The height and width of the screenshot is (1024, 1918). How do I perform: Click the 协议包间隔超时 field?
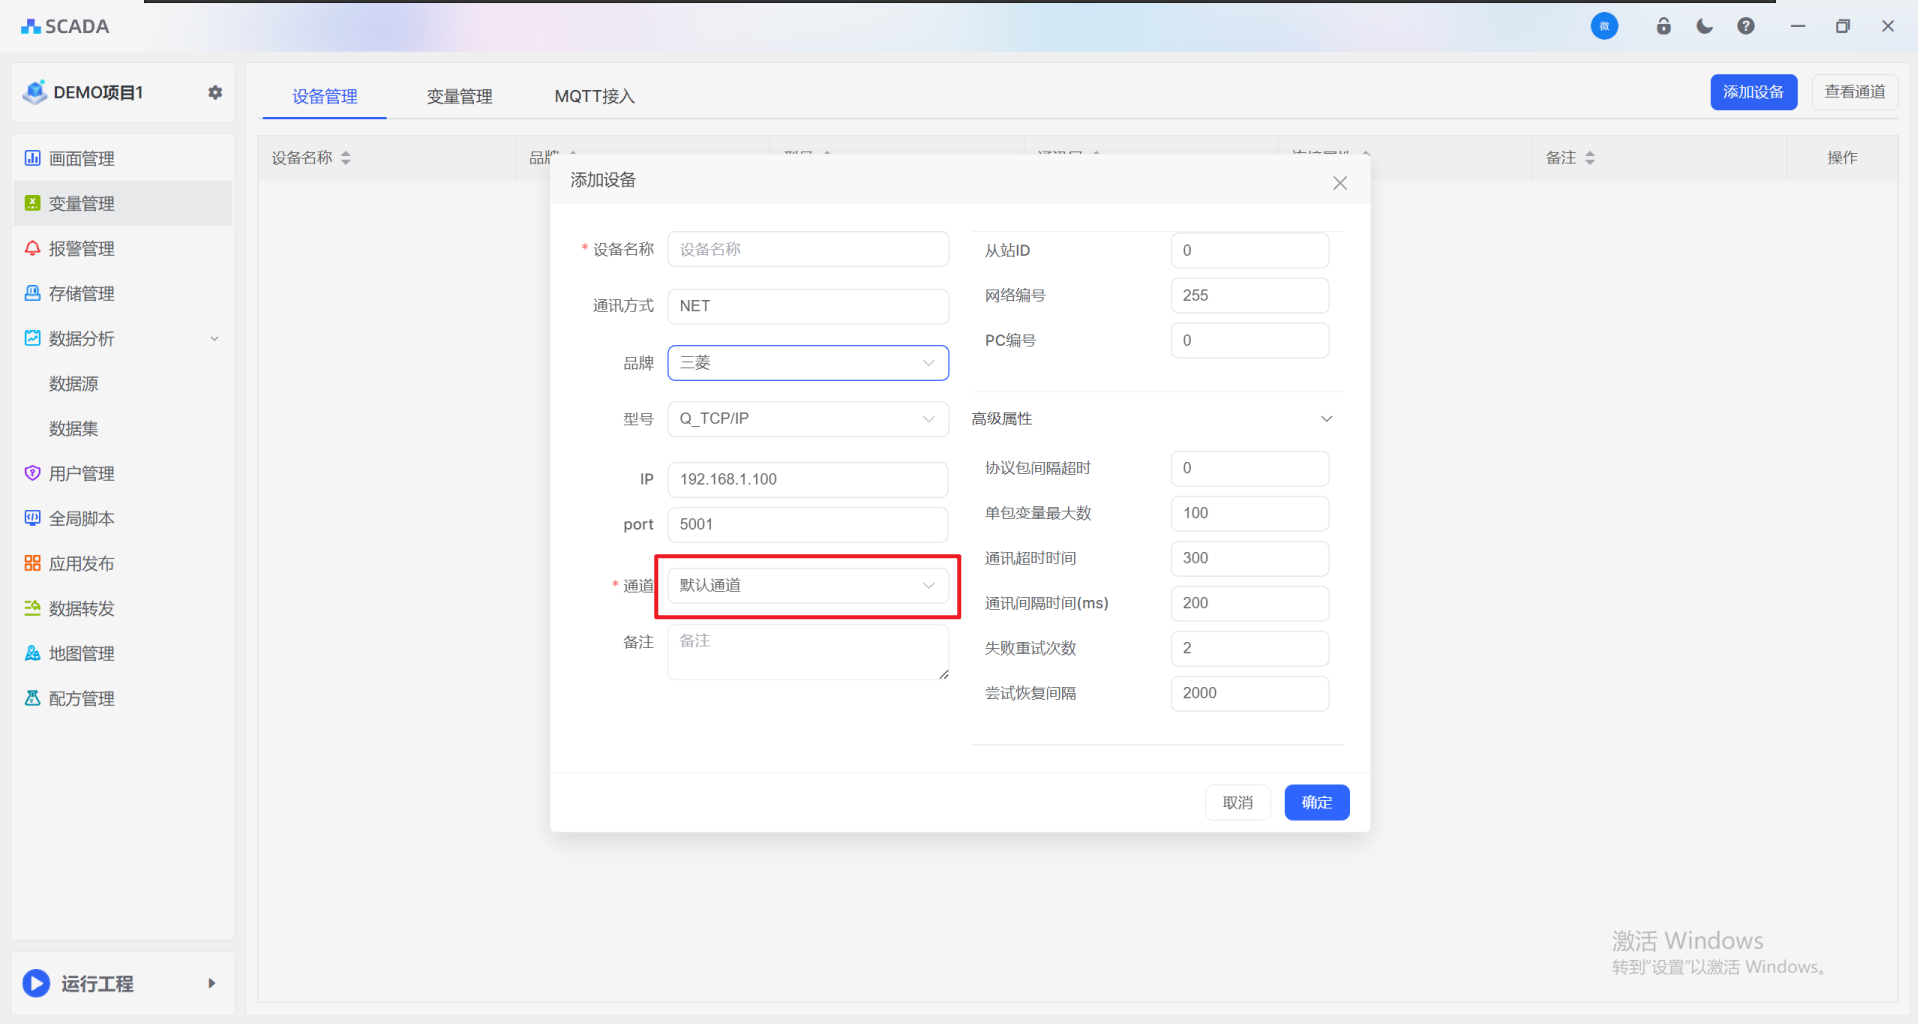(1249, 468)
